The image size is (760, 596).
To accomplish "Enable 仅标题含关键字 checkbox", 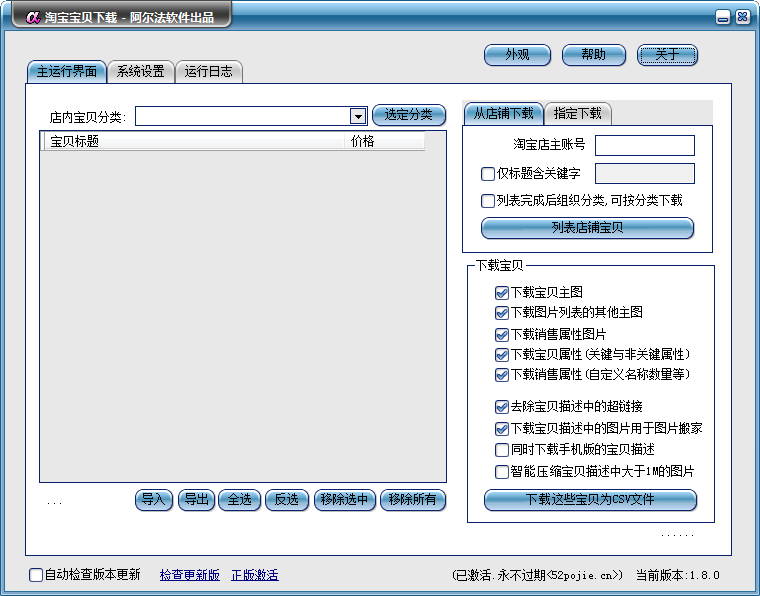I will [x=487, y=173].
